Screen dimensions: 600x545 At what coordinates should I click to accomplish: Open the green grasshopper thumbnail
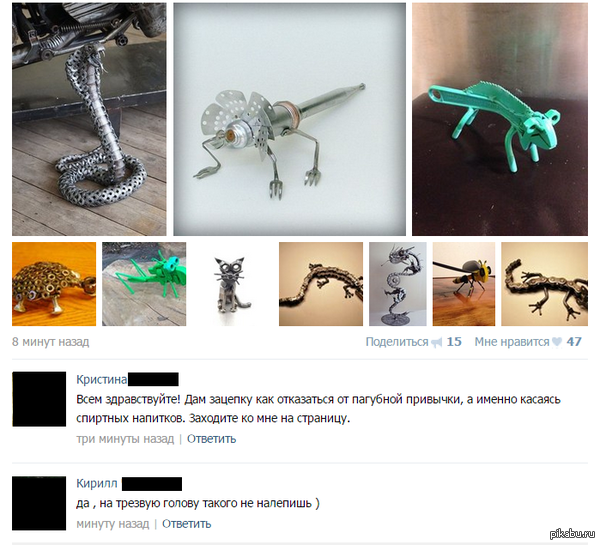pos(144,284)
